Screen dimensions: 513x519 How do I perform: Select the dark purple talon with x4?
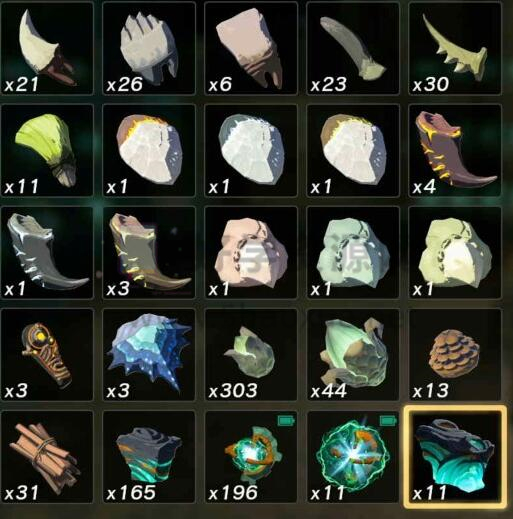point(455,150)
